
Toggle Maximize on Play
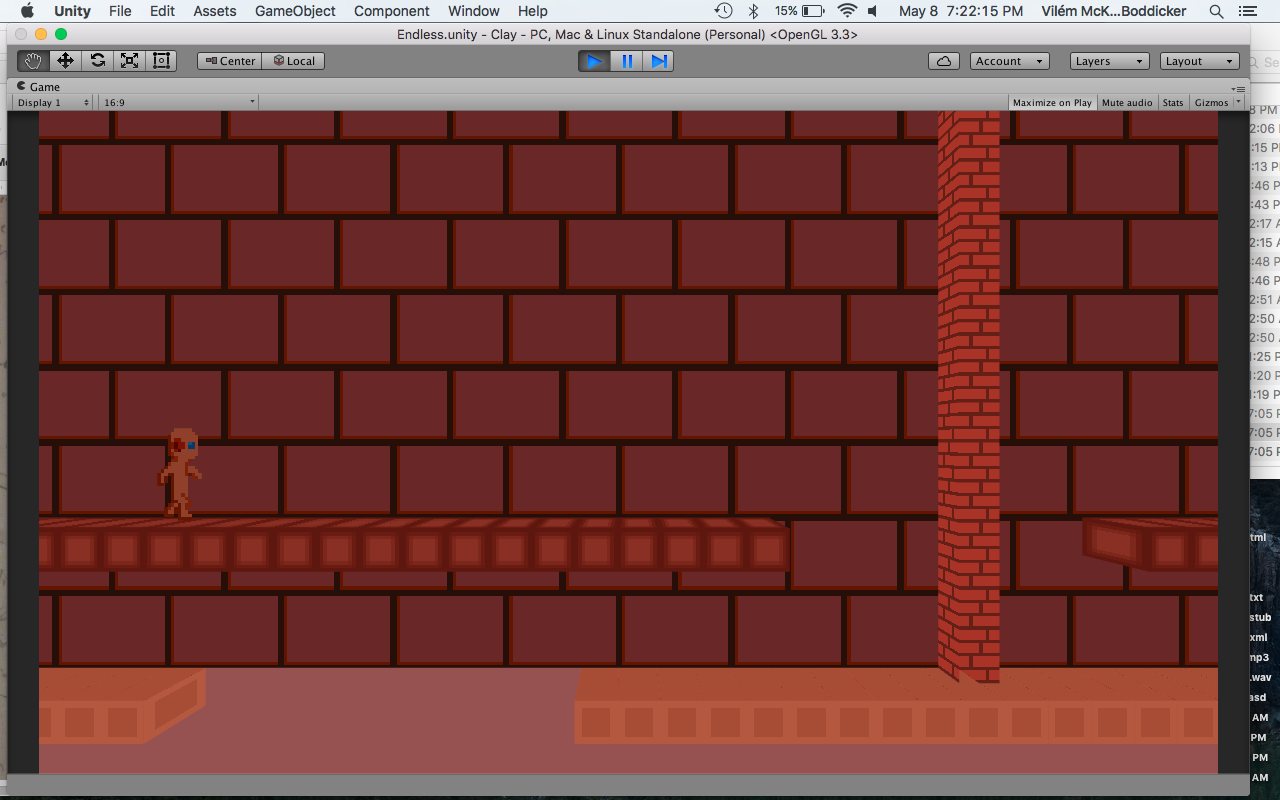[1052, 102]
